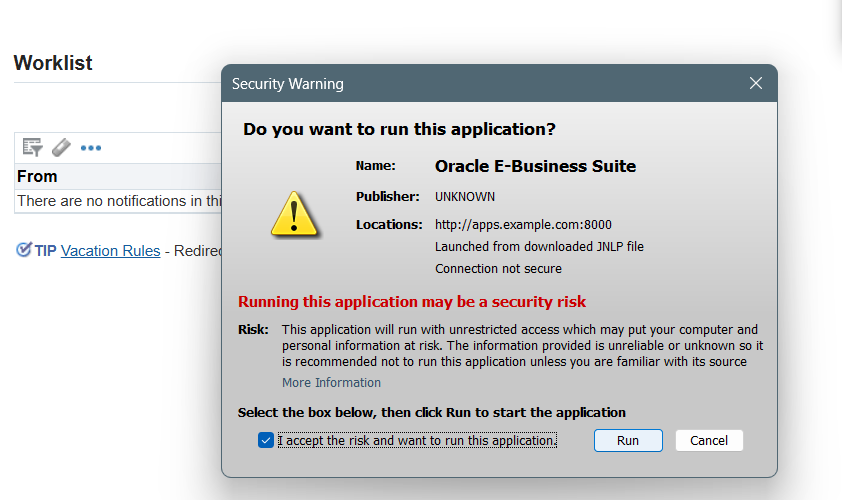Open the Vacation Rules link
Screen dimensions: 842x500
(x=111, y=251)
